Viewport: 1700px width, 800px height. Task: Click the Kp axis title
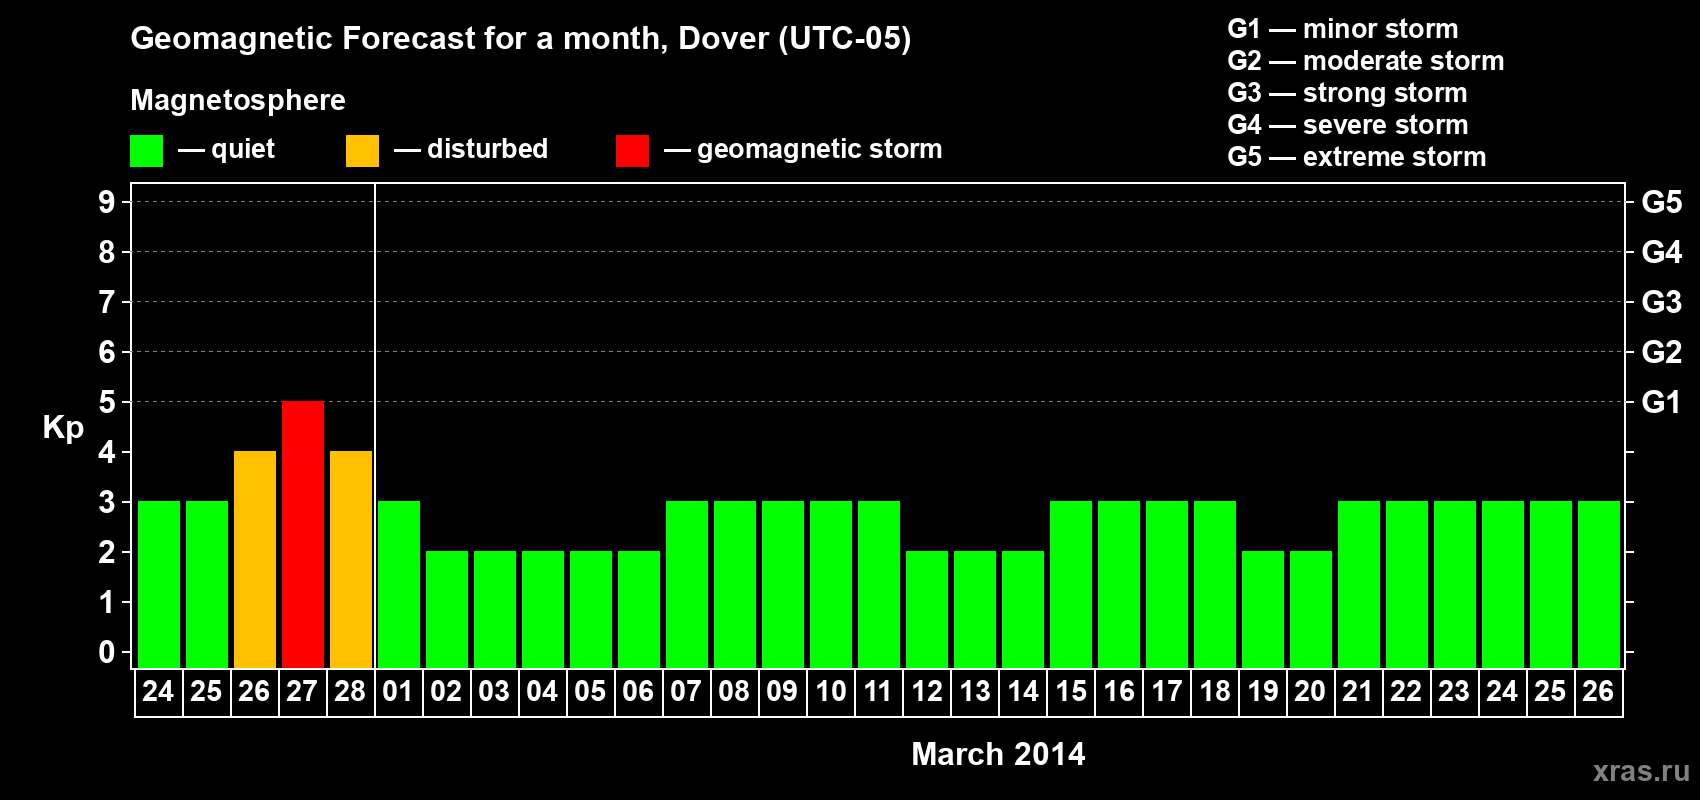click(63, 428)
